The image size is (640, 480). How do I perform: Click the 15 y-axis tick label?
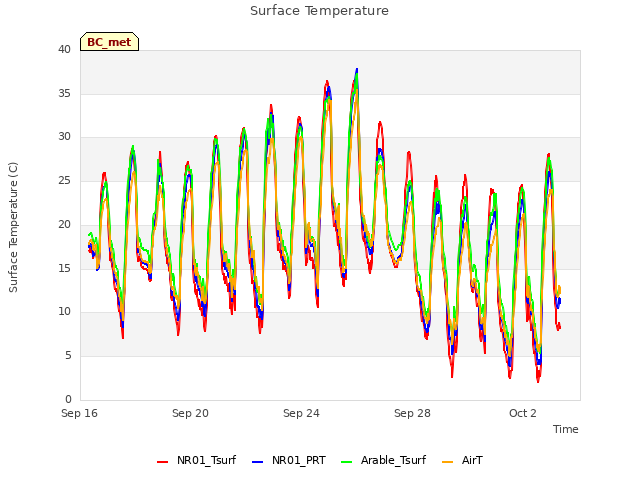[64, 268]
